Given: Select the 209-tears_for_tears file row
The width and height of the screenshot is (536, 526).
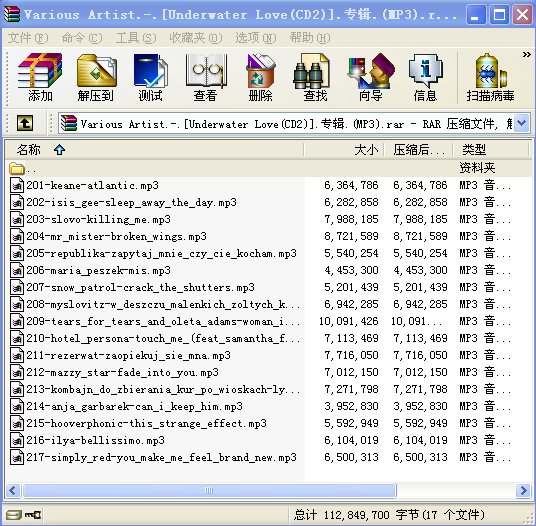Looking at the screenshot, I should click(267, 321).
